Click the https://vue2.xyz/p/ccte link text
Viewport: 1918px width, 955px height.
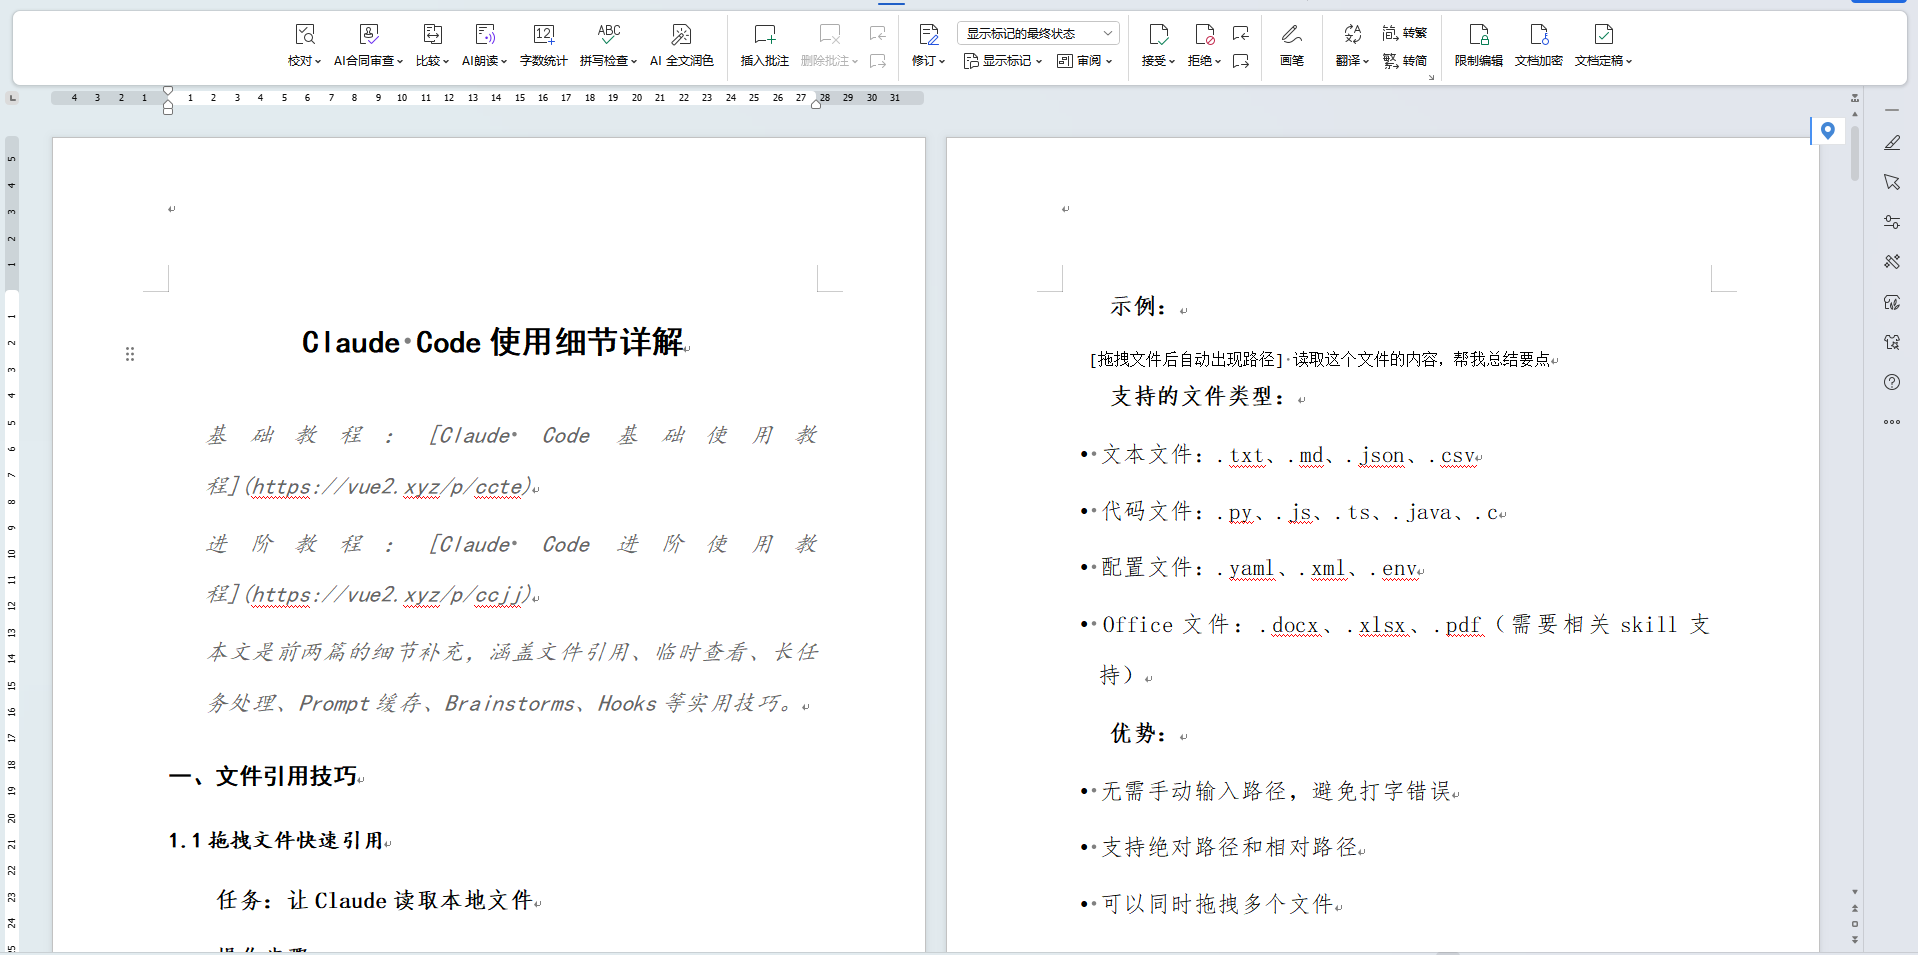click(x=388, y=487)
